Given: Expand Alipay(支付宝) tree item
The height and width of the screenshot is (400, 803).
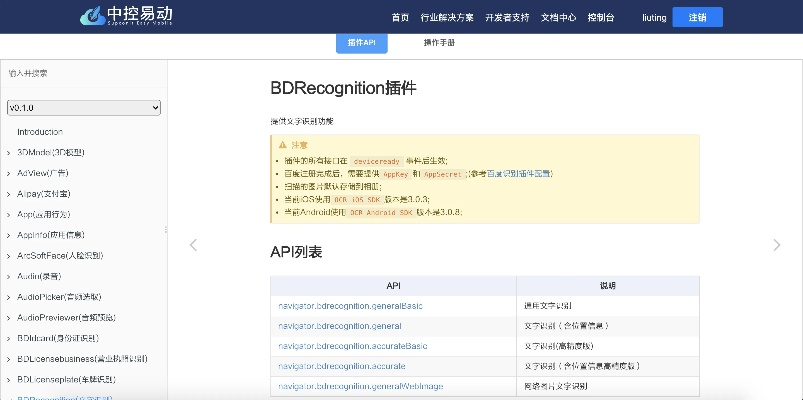Looking at the screenshot, I should tap(8, 194).
